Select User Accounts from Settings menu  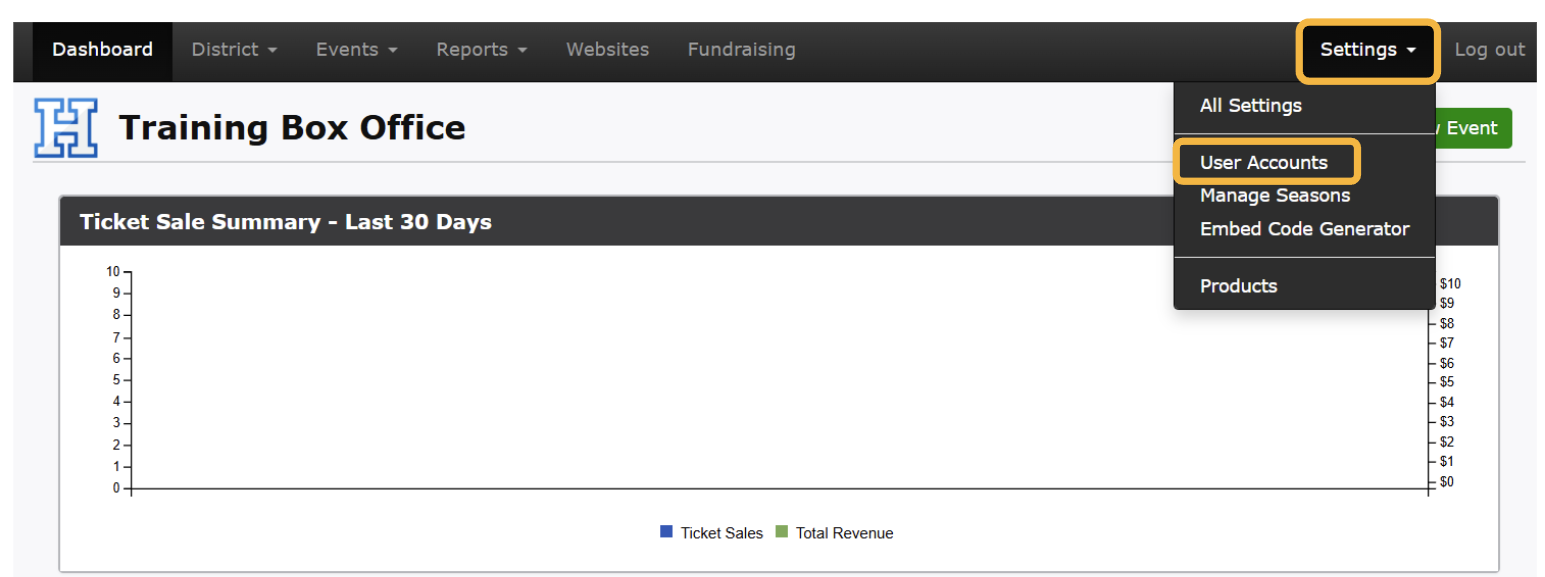[x=1264, y=163]
